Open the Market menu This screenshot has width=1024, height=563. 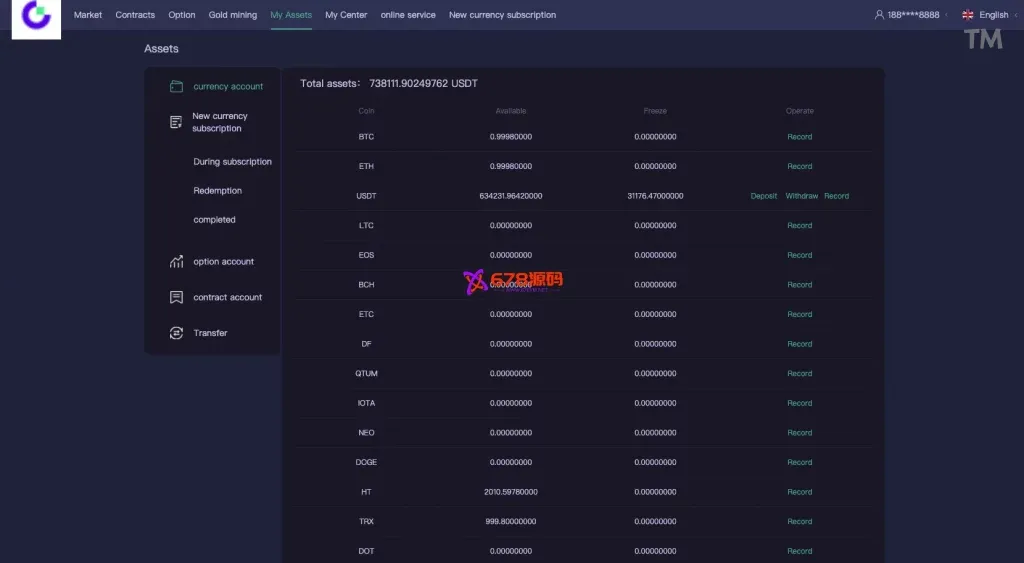point(88,15)
